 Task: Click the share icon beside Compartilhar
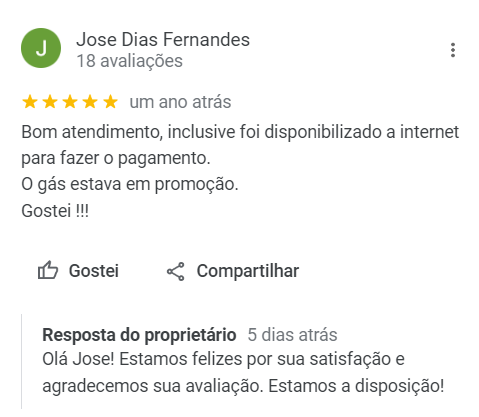[x=175, y=271]
